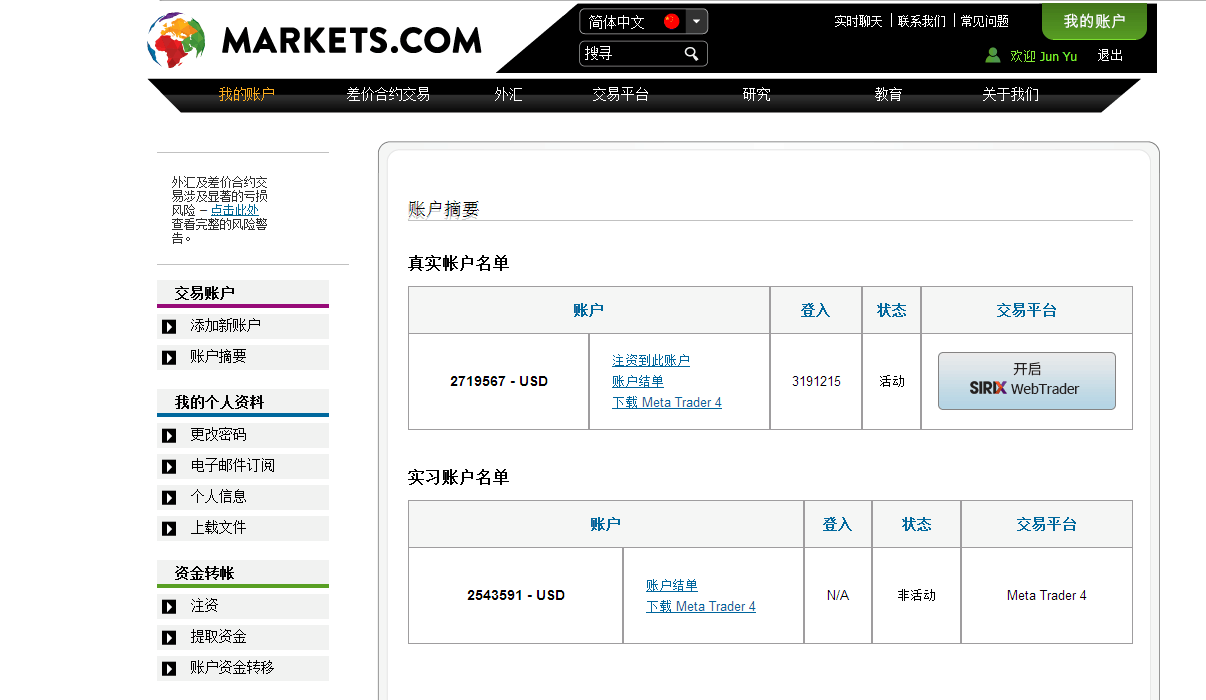
Task: Open the language dropdown arrow
Action: (x=697, y=21)
